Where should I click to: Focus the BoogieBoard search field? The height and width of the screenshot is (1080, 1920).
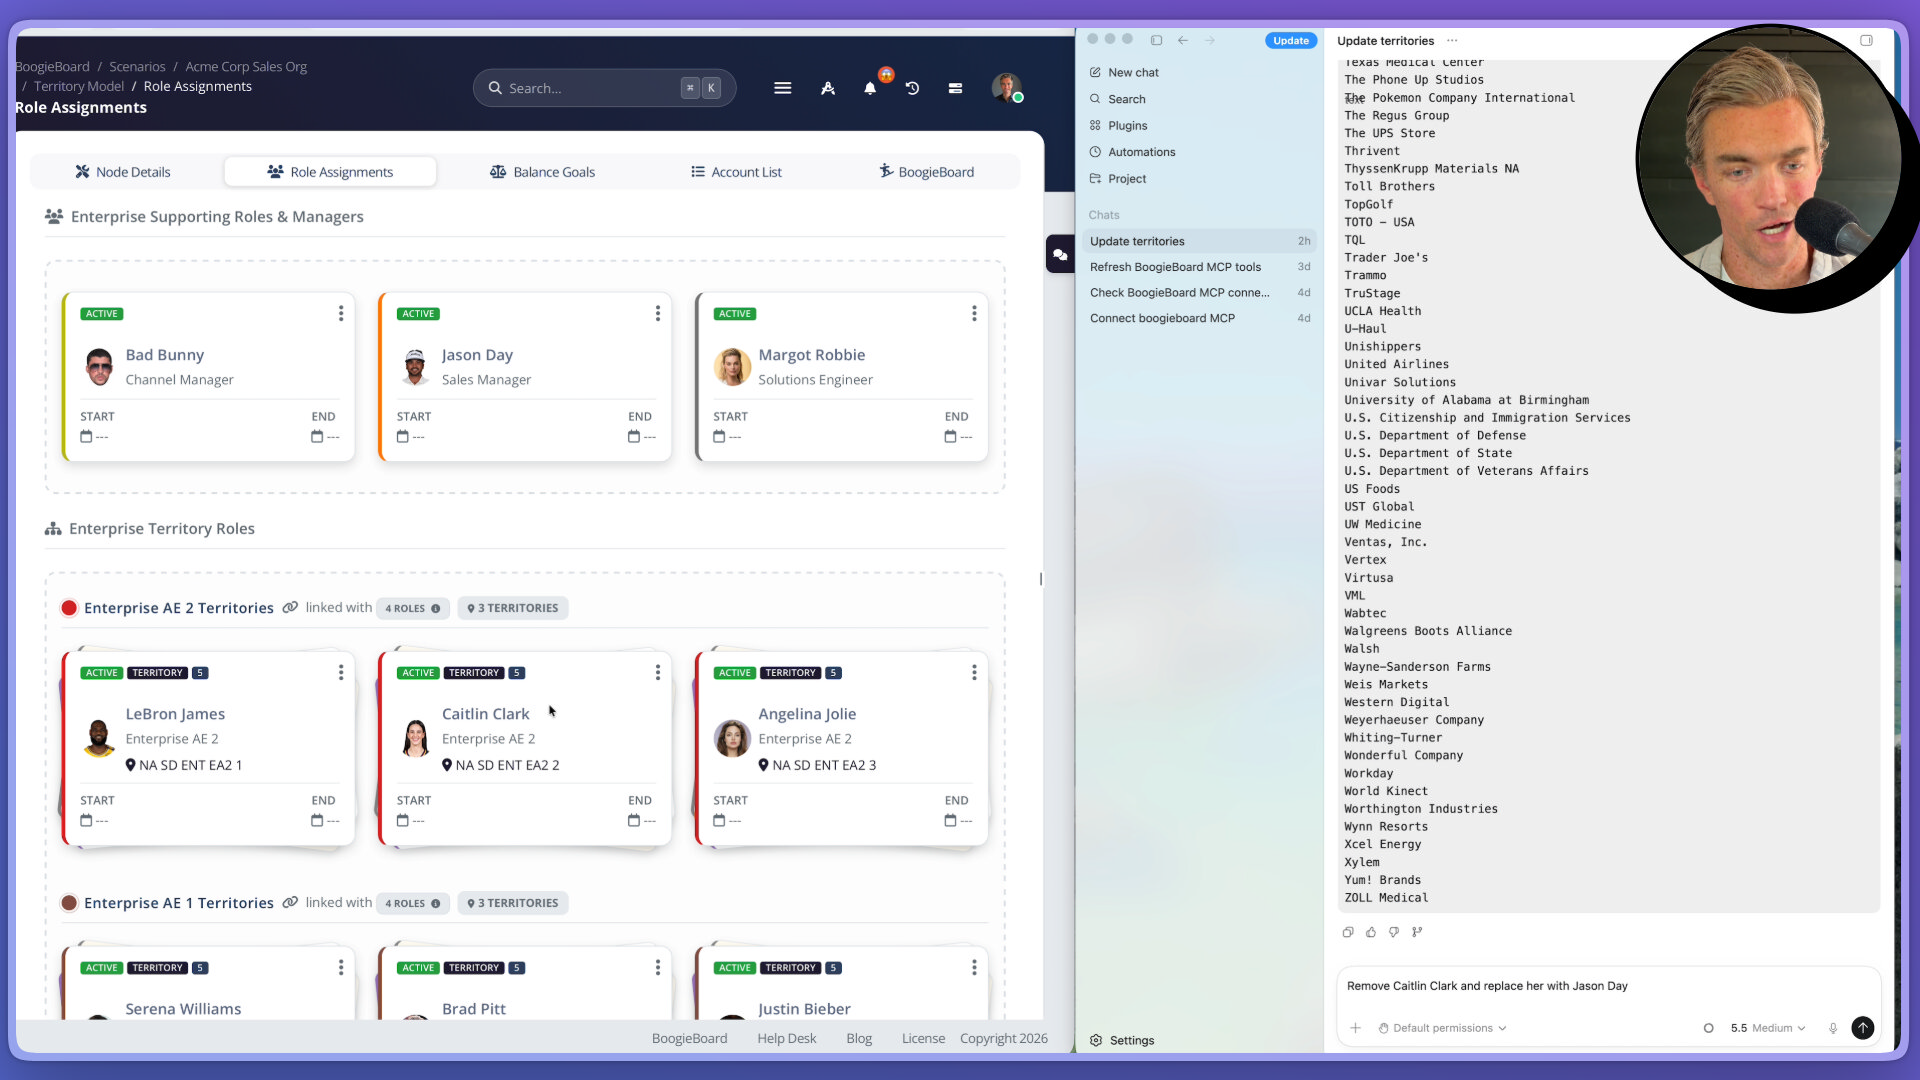pyautogui.click(x=604, y=88)
